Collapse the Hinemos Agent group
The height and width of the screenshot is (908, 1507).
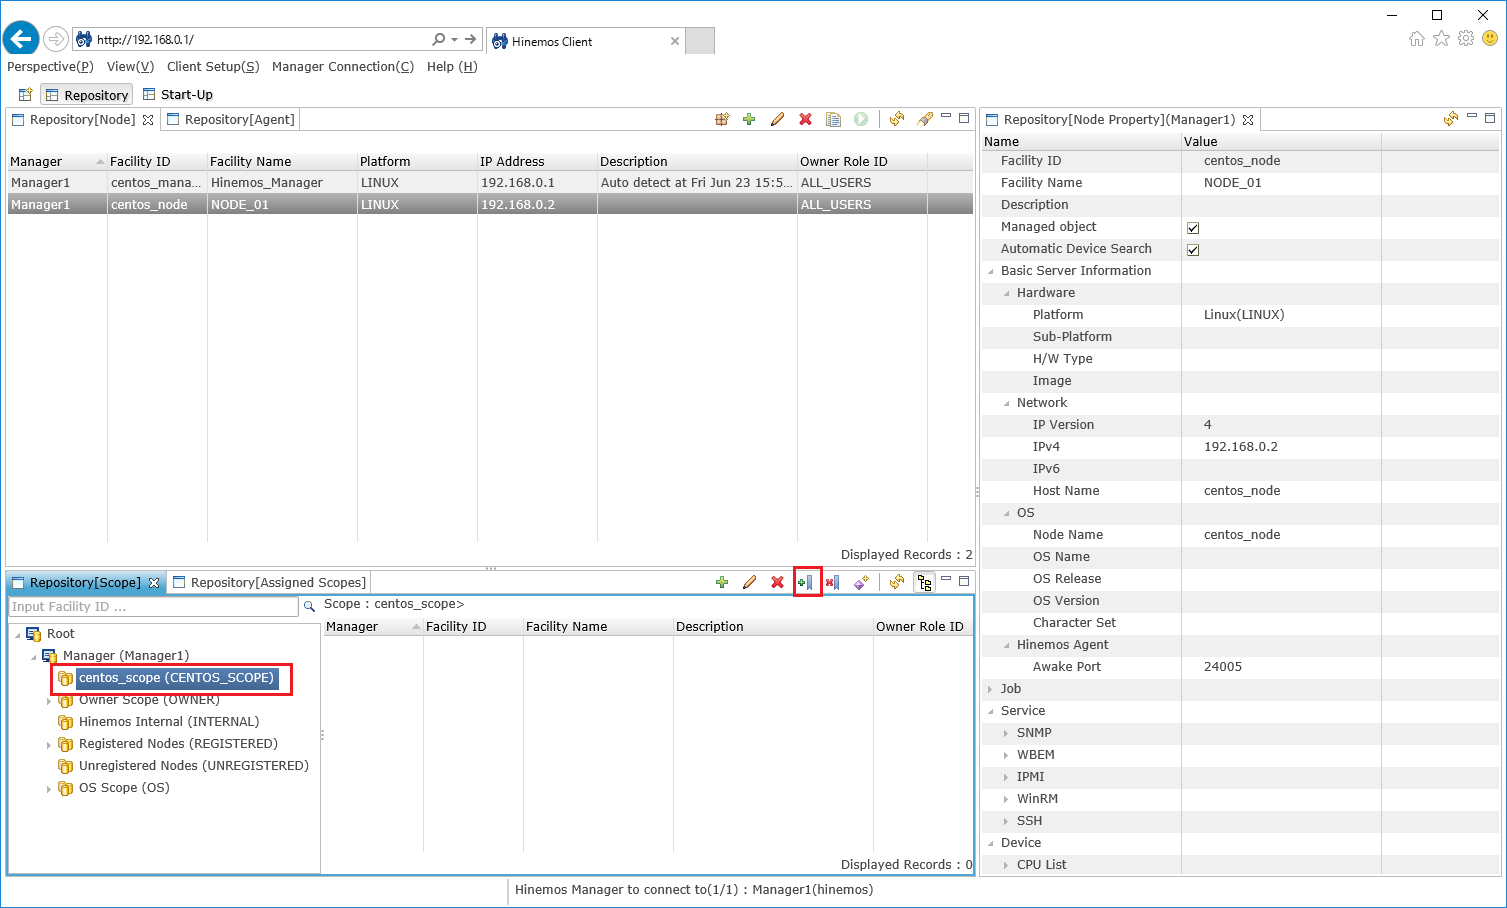click(x=1007, y=645)
